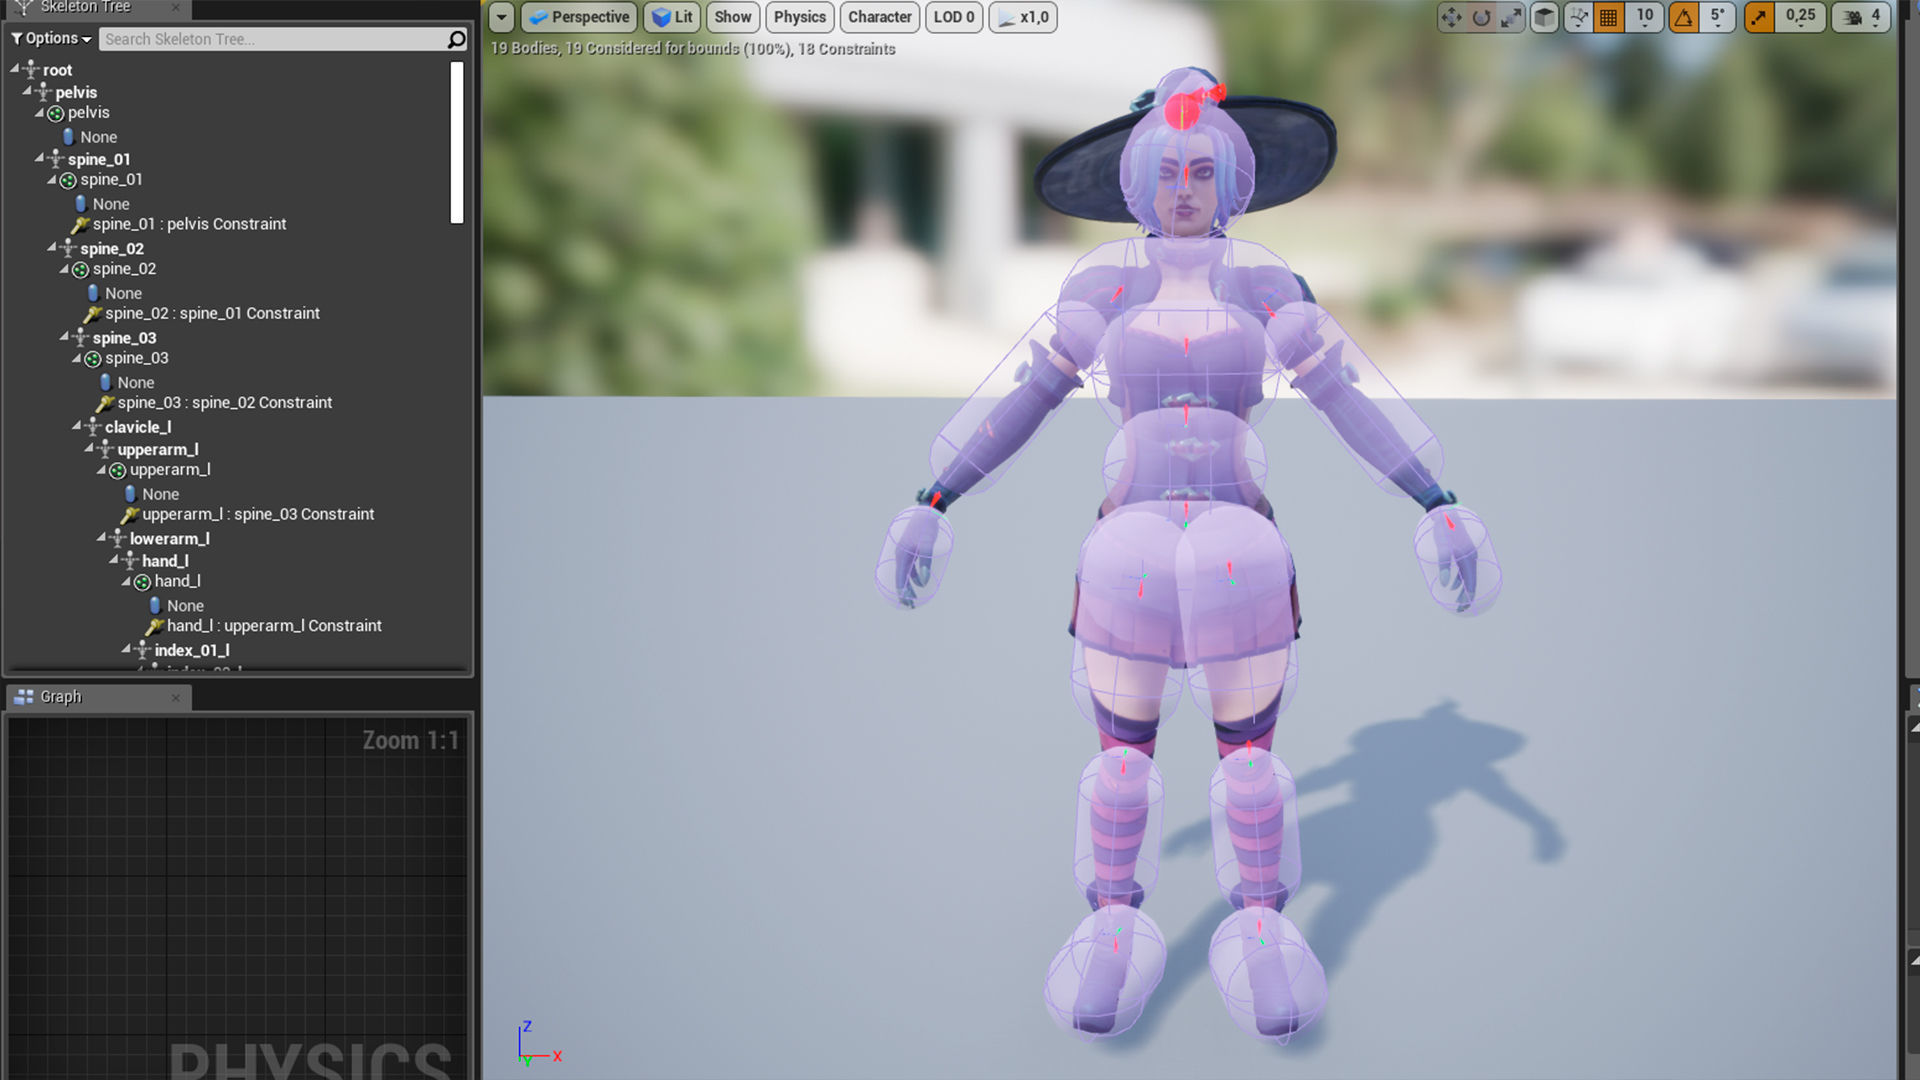Open the Physics viewport menu
Screen dimensions: 1920x1080
click(x=799, y=17)
